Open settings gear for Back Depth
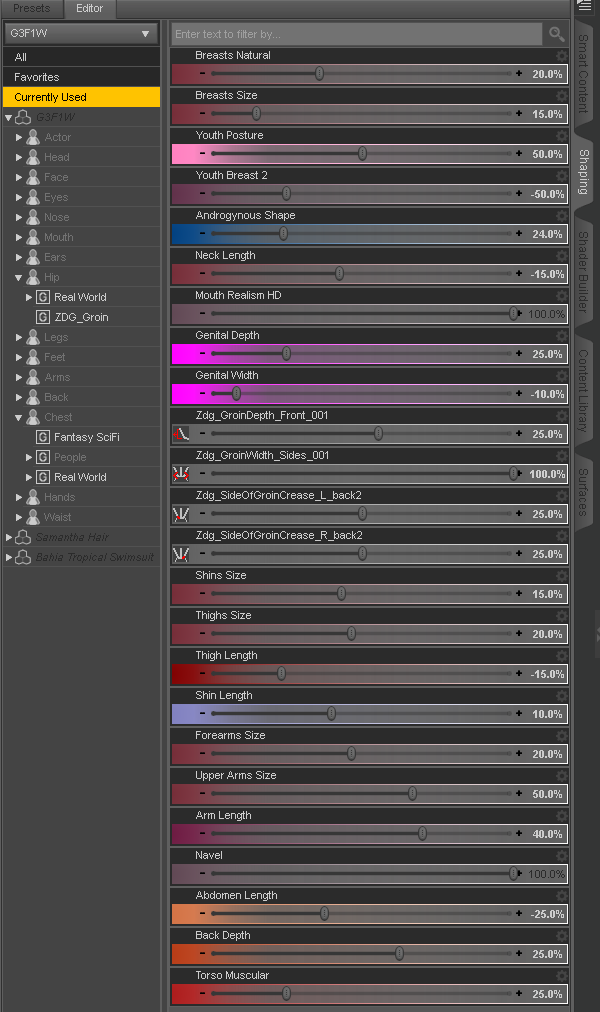This screenshot has width=600, height=1012. tap(562, 936)
